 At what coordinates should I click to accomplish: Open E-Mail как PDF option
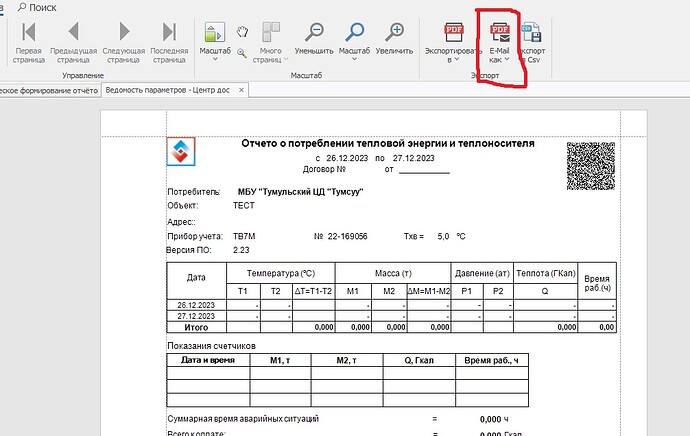499,42
